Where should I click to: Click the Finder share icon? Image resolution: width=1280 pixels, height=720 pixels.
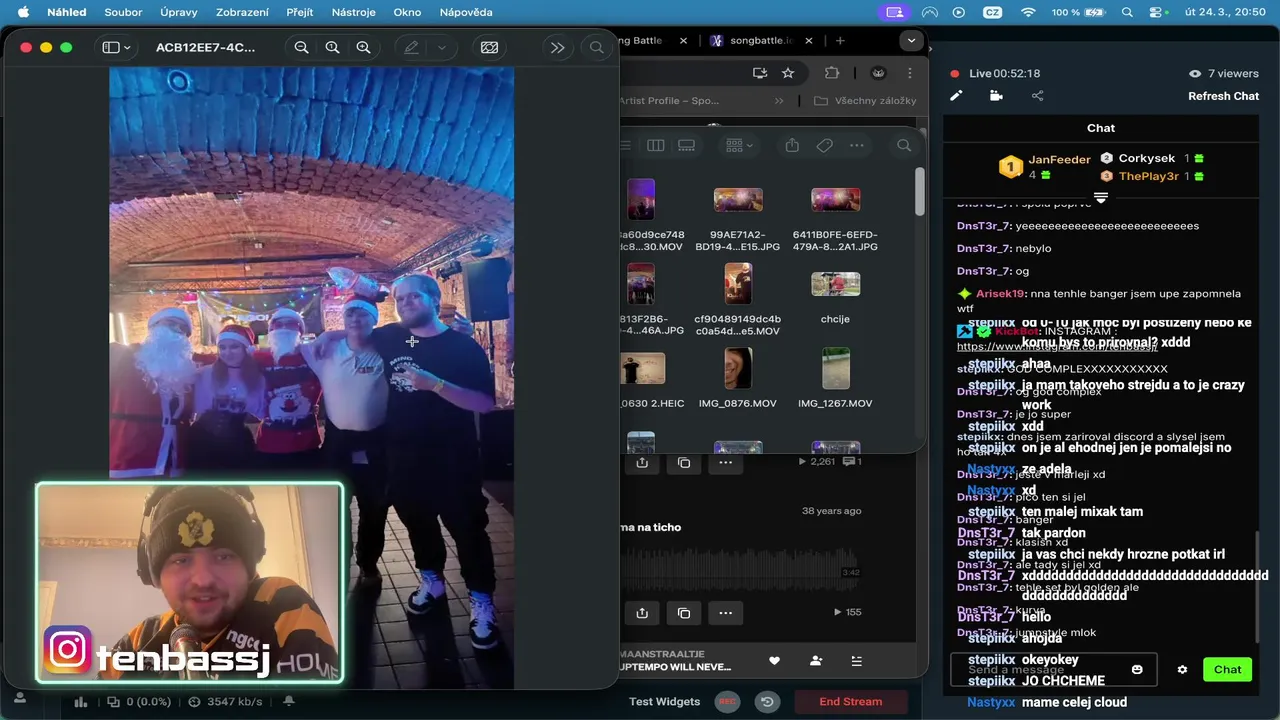[x=792, y=145]
